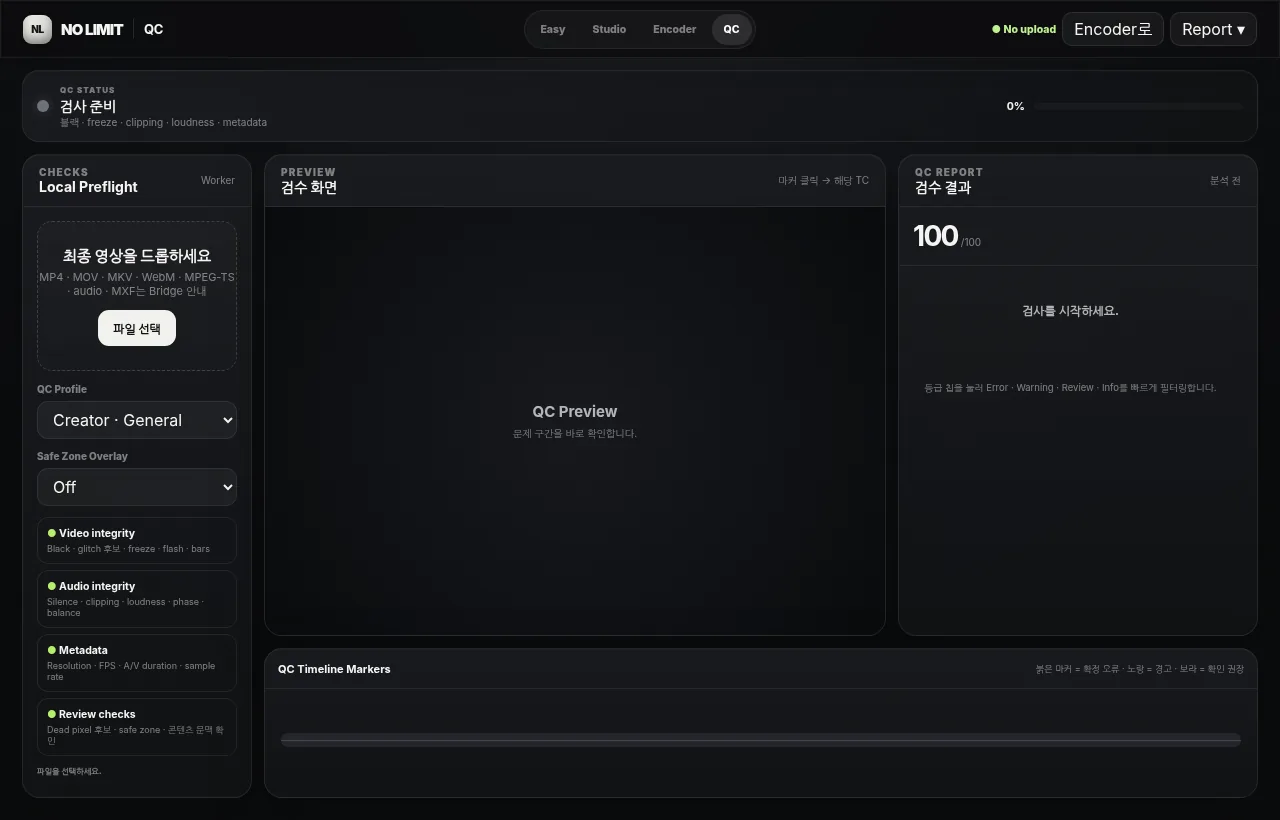Click the NL logo icon
Screen dimensions: 1280x820
(x=37, y=29)
